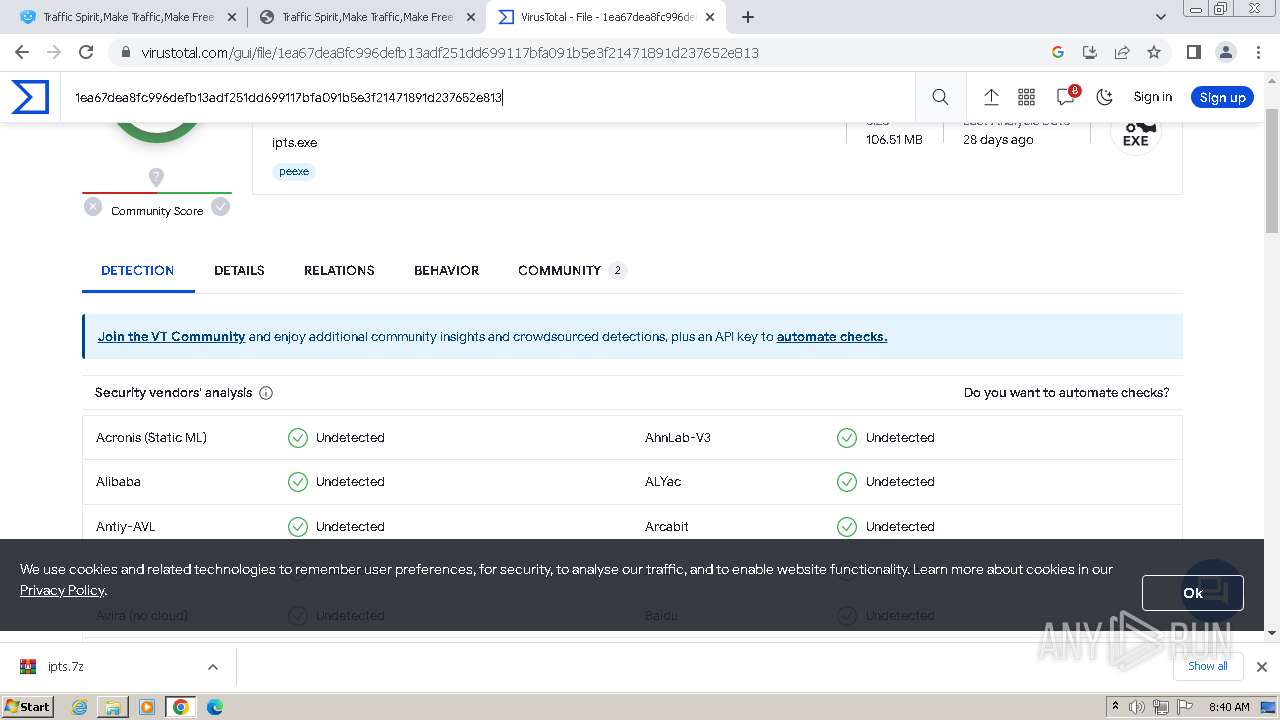Click the address bar URL
Screen dimensions: 1280x720
(x=450, y=53)
